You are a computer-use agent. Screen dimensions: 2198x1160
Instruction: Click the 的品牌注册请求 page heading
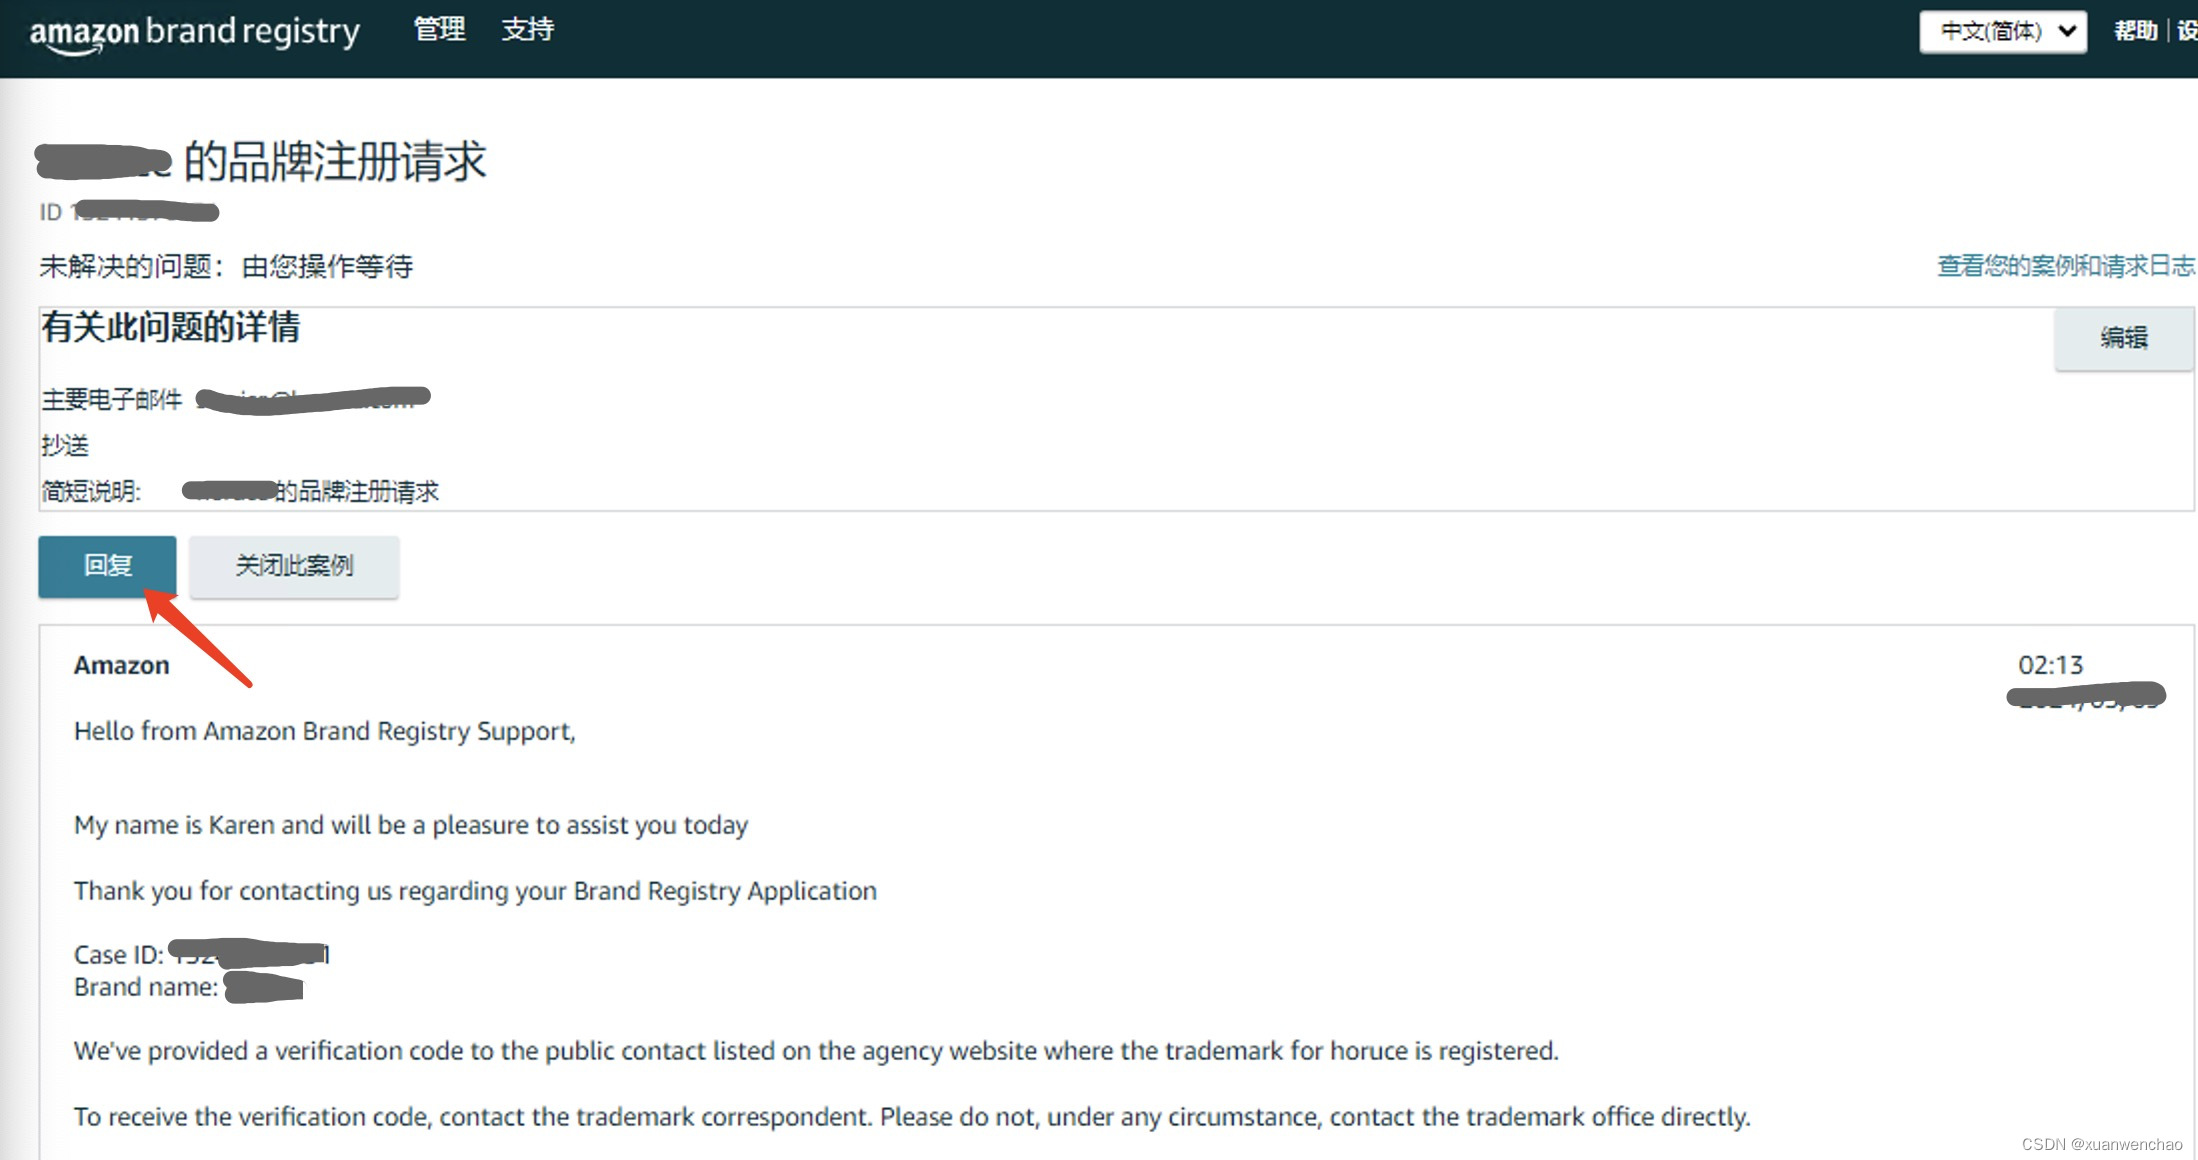point(335,162)
